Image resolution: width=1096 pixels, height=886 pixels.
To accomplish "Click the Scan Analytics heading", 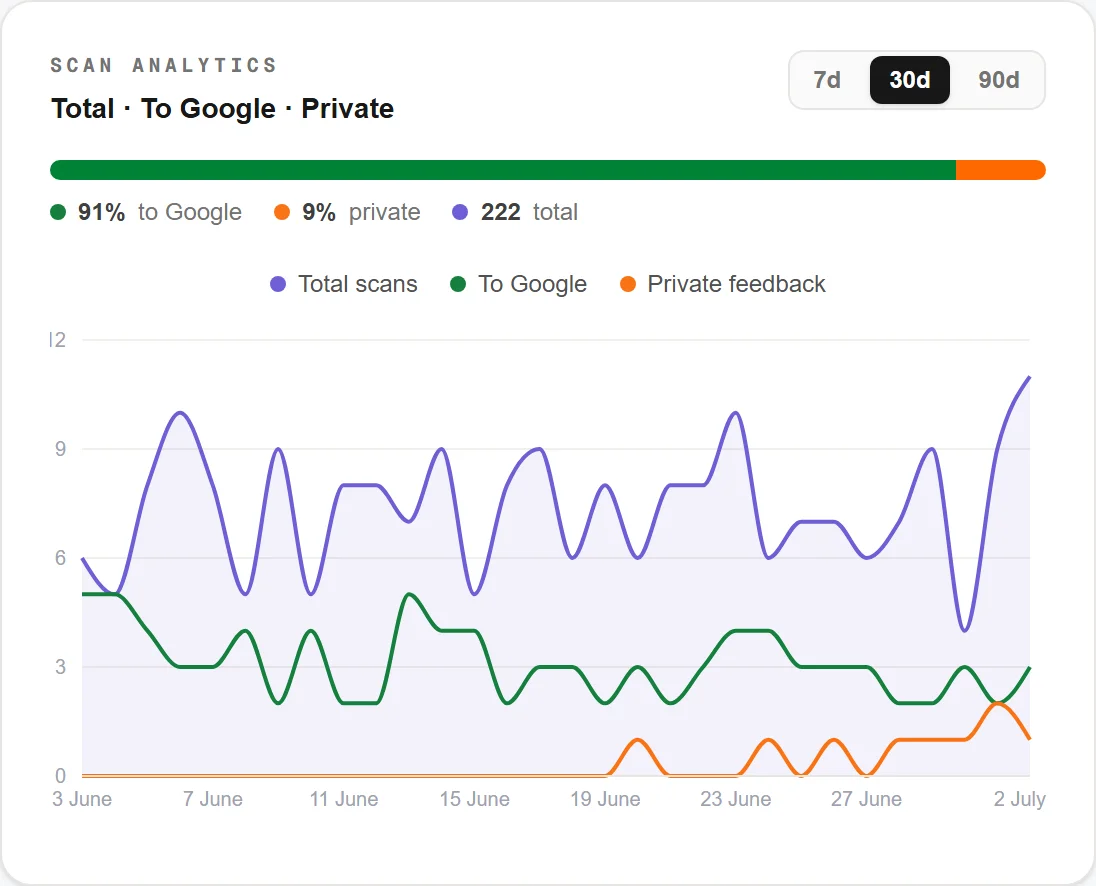I will click(164, 65).
